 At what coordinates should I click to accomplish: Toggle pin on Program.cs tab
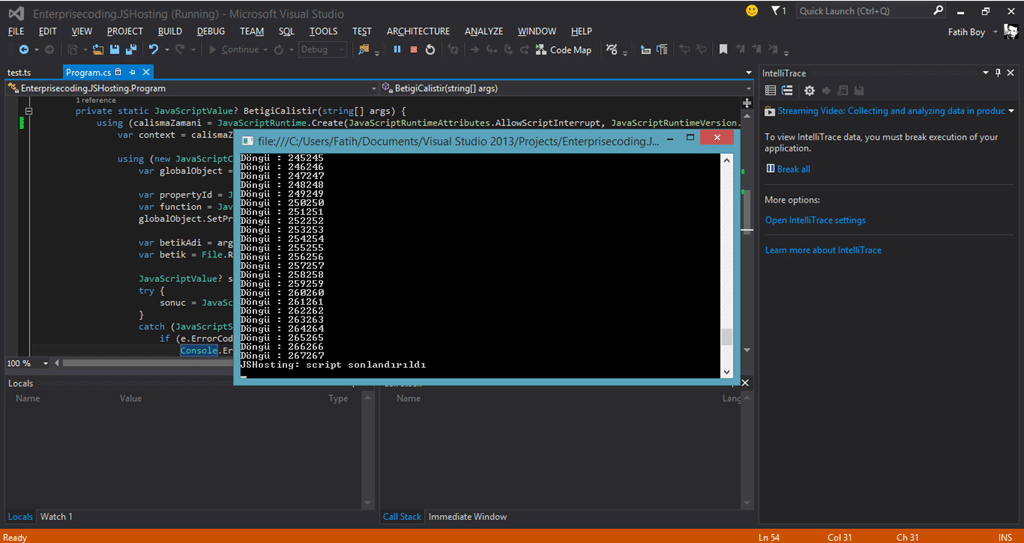[132, 73]
